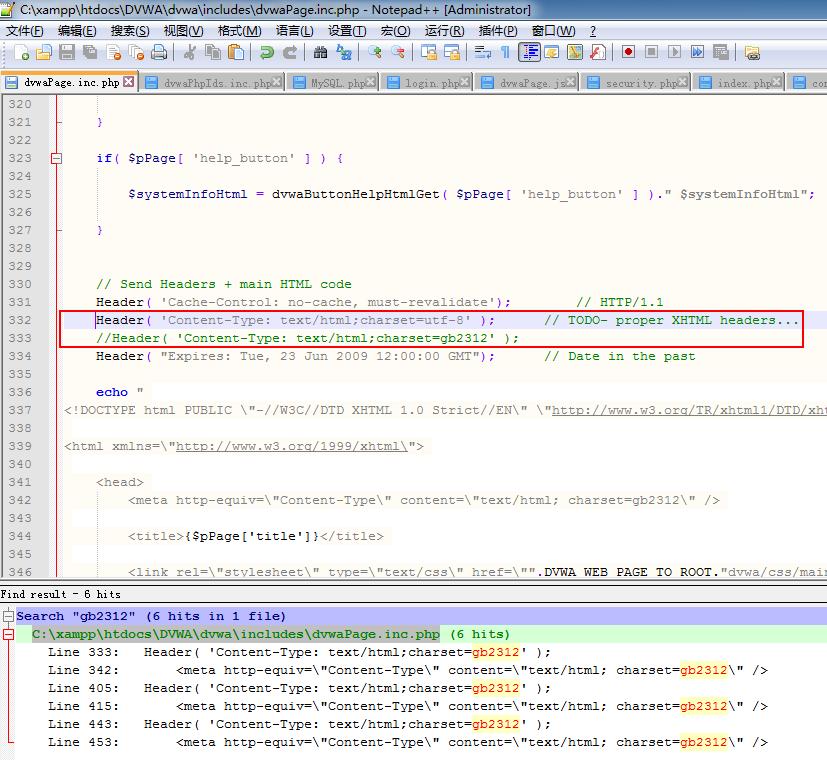Click the Print toolbar icon
The image size is (827, 760).
(159, 52)
